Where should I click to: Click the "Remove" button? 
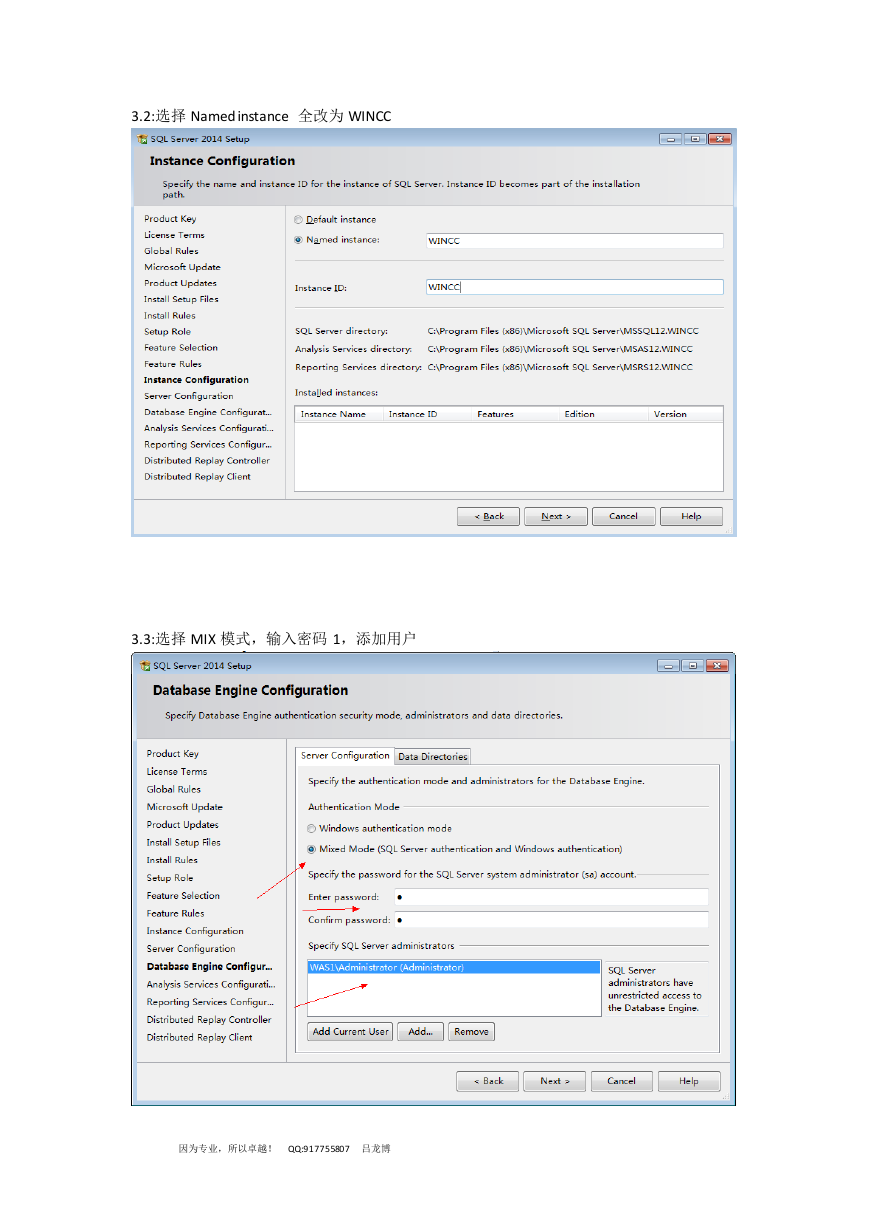(471, 1032)
